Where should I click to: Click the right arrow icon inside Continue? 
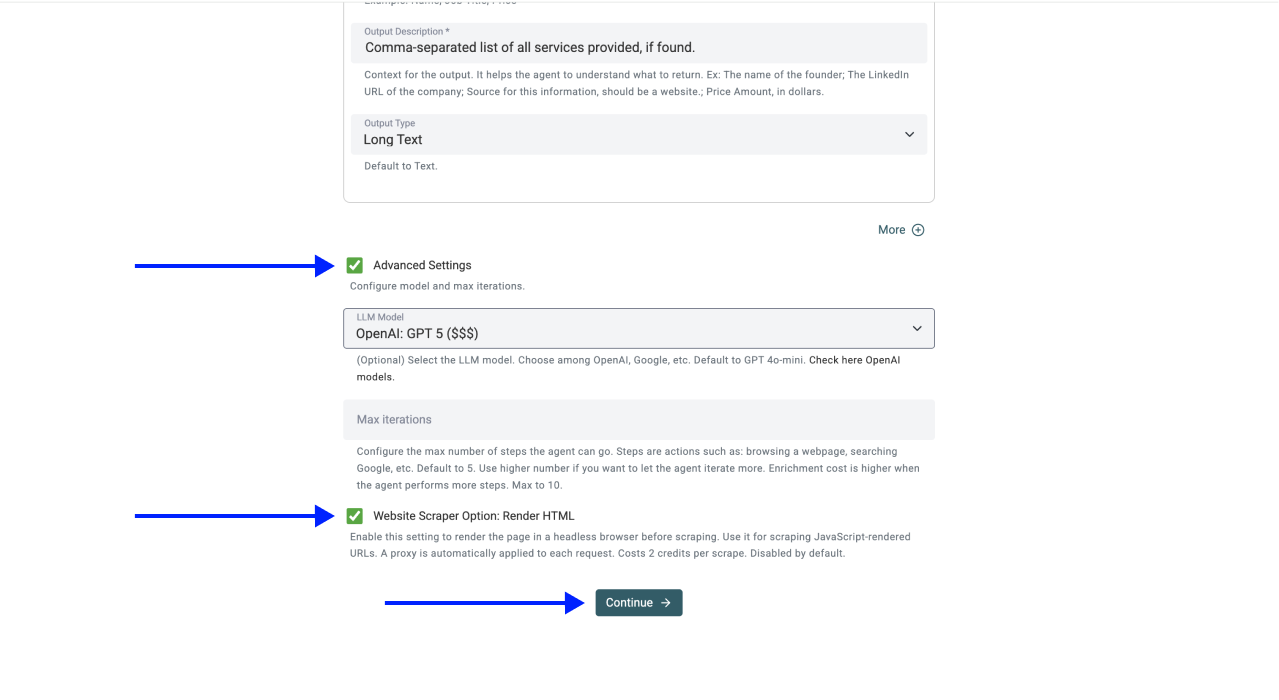point(666,603)
